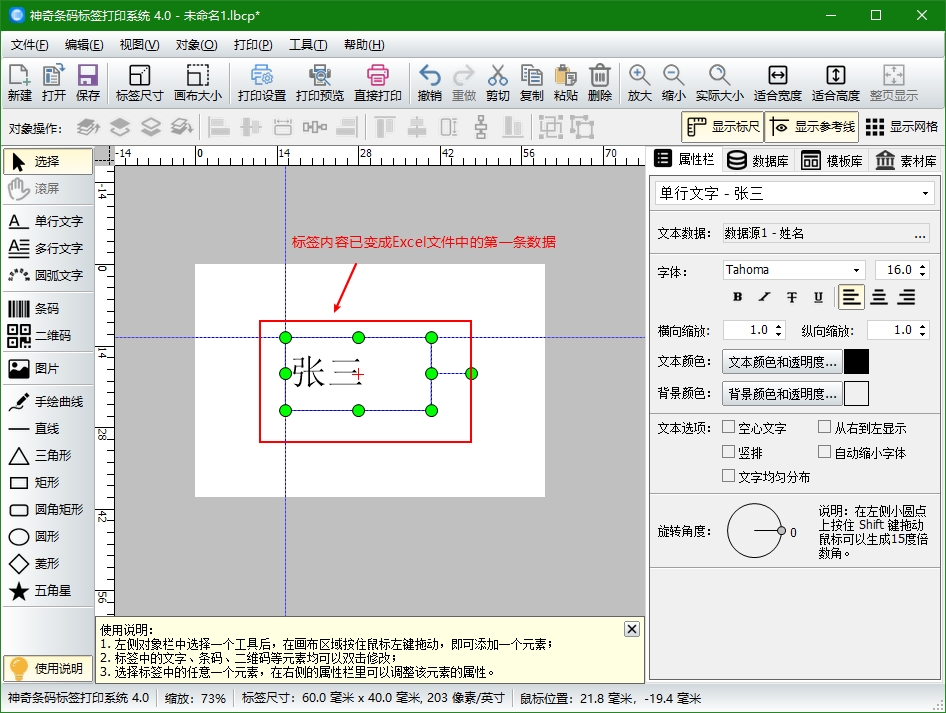
Task: Expand the Tahoma font dropdown
Action: 857,270
